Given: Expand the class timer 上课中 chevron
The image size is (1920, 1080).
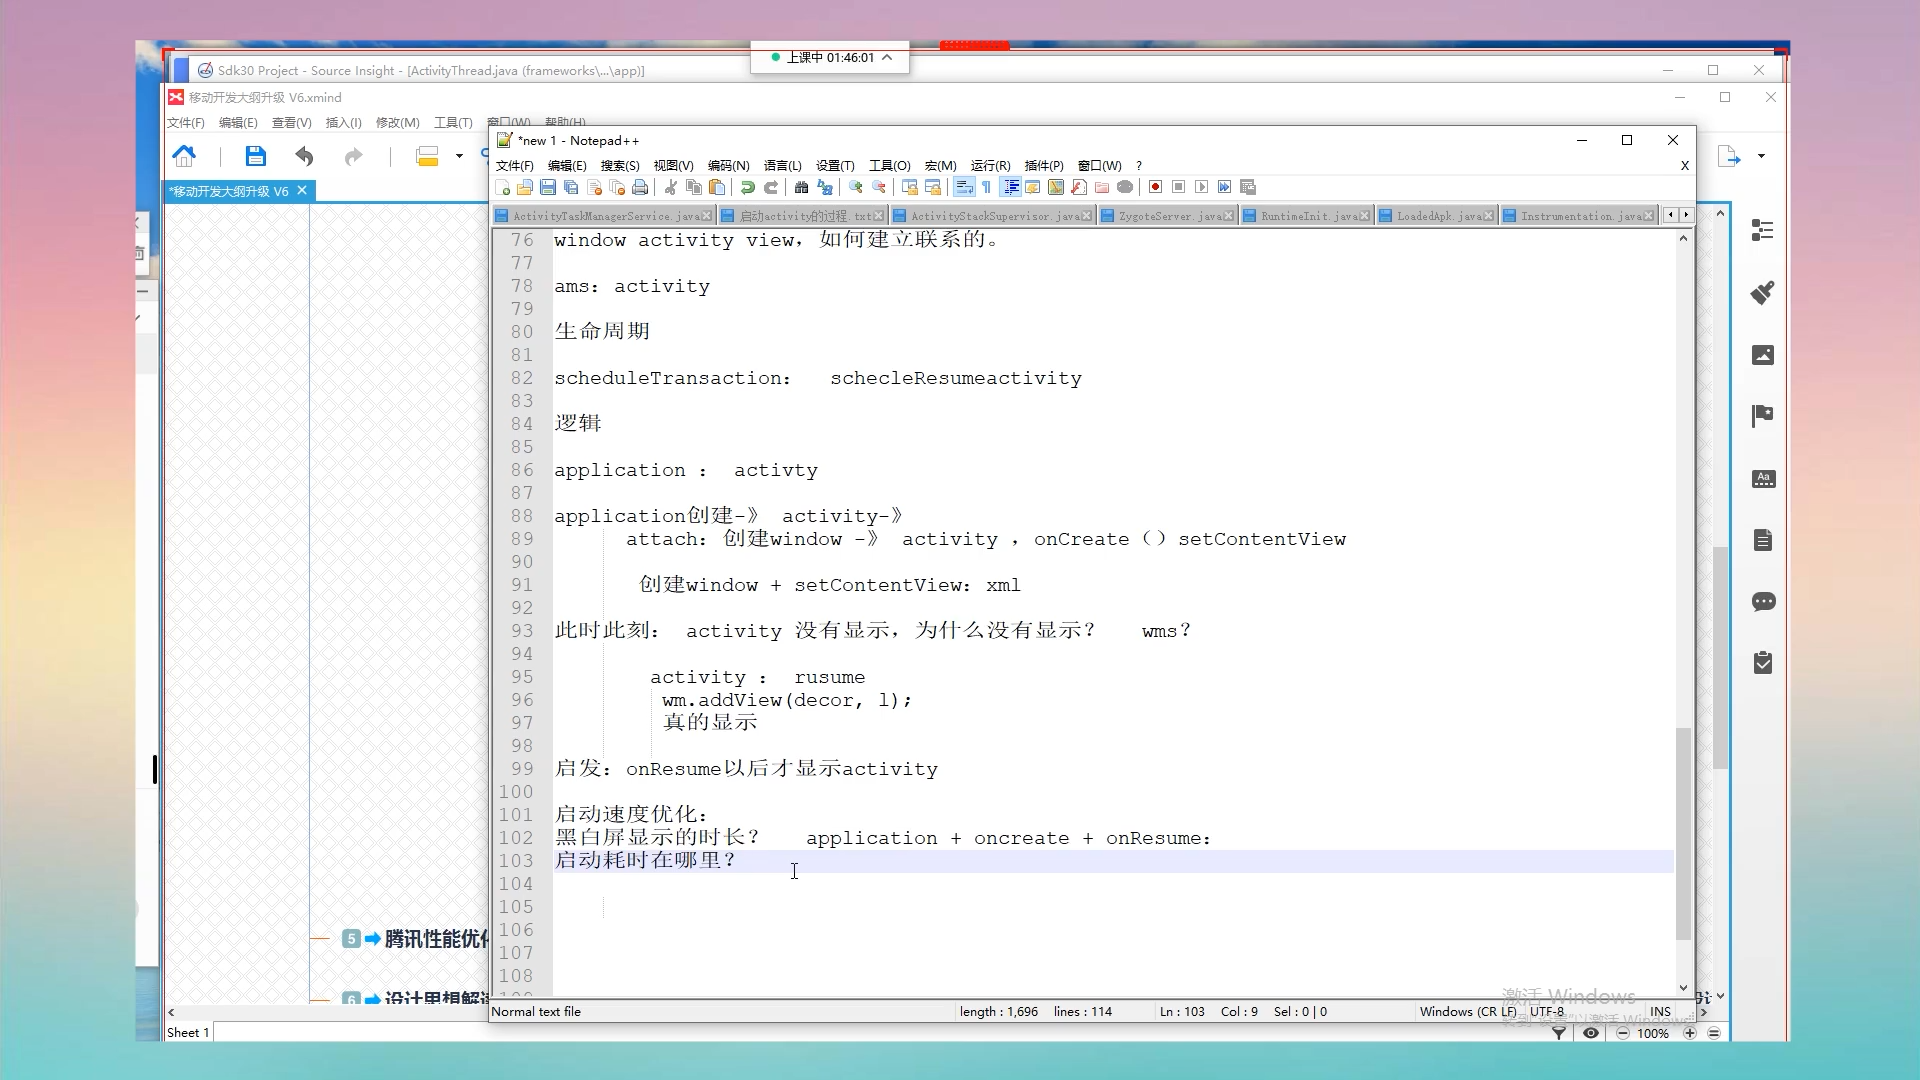Looking at the screenshot, I should point(887,58).
